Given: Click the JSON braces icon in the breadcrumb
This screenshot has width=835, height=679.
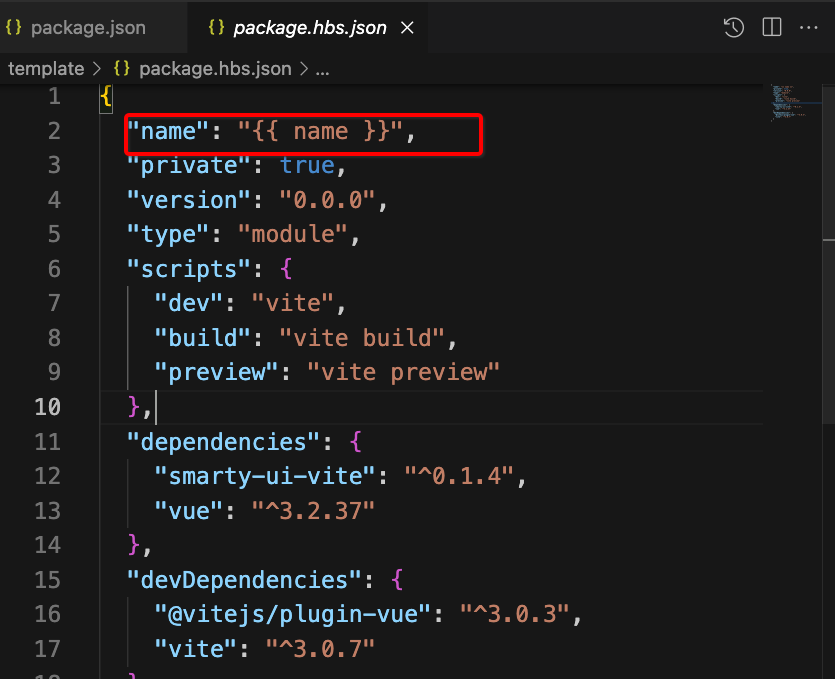Looking at the screenshot, I should (122, 69).
